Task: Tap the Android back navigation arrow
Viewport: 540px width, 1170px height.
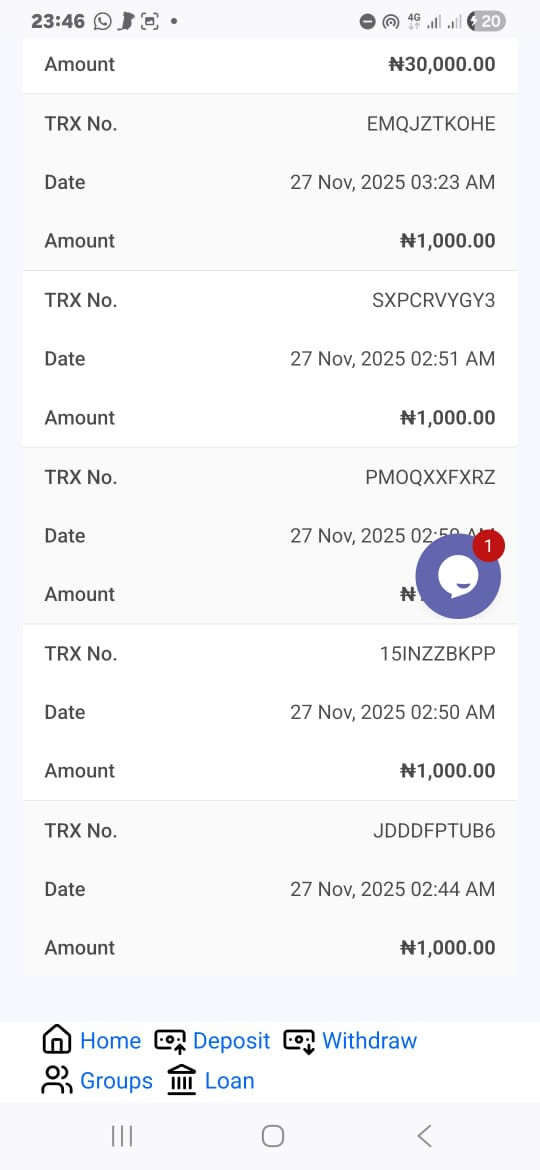Action: 424,1136
